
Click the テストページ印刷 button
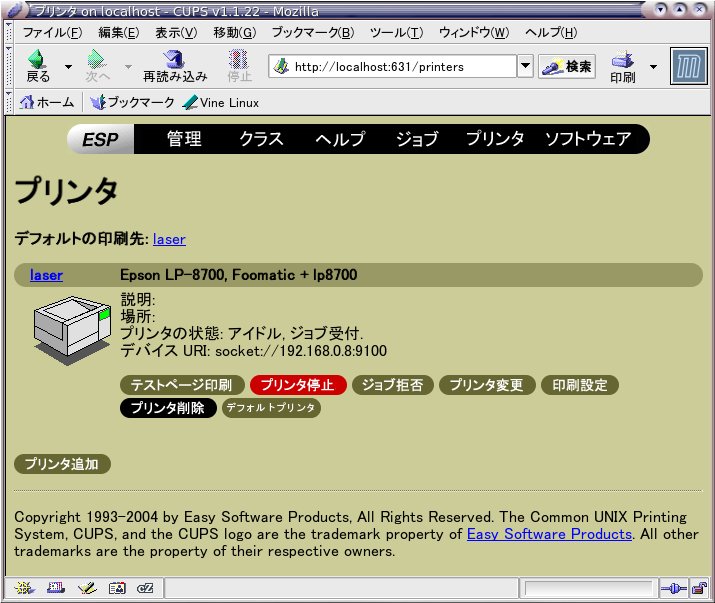pos(182,385)
